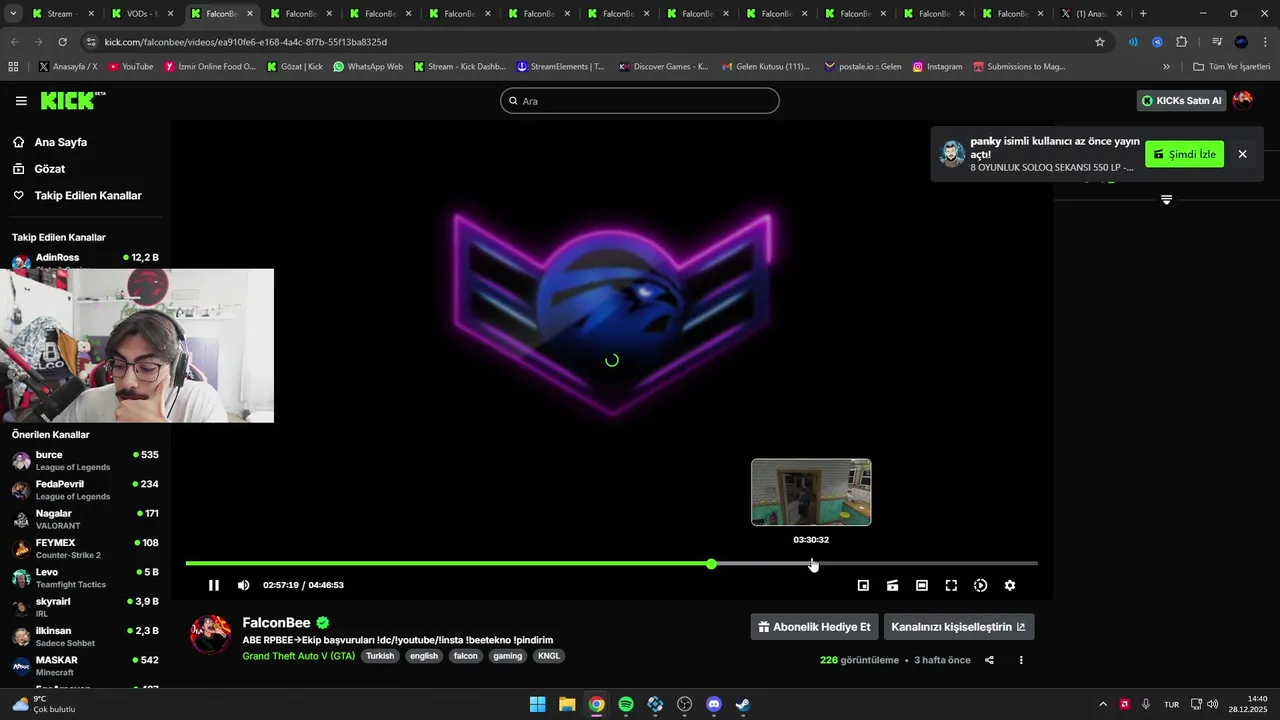Open the YouTube bookmark
Image resolution: width=1280 pixels, height=720 pixels.
[x=131, y=67]
